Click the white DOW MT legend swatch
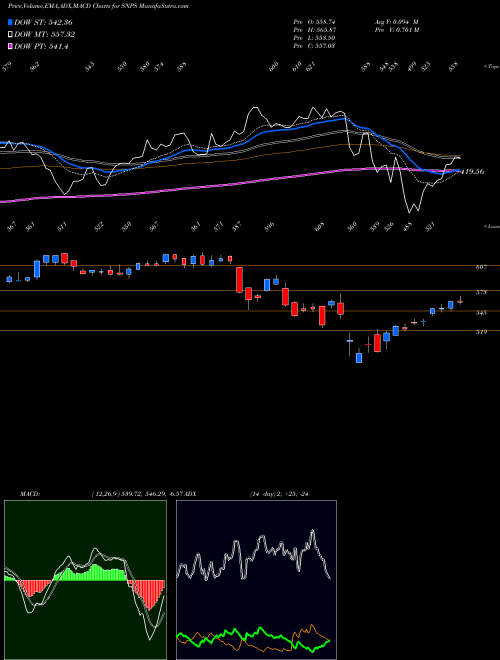 click(x=10, y=35)
